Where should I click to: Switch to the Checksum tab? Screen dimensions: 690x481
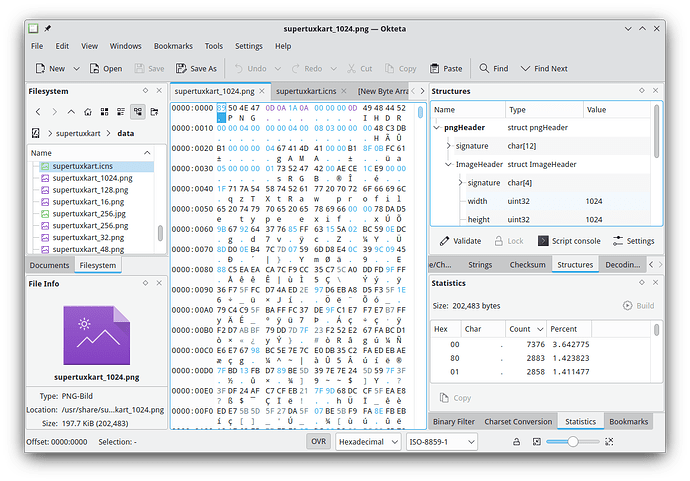coord(526,265)
